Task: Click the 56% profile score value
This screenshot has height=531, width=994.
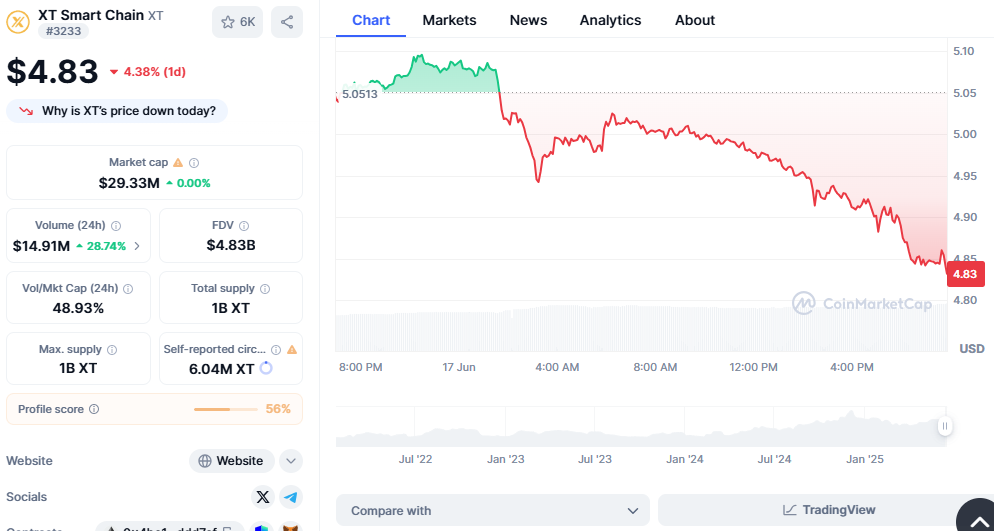Action: [278, 409]
